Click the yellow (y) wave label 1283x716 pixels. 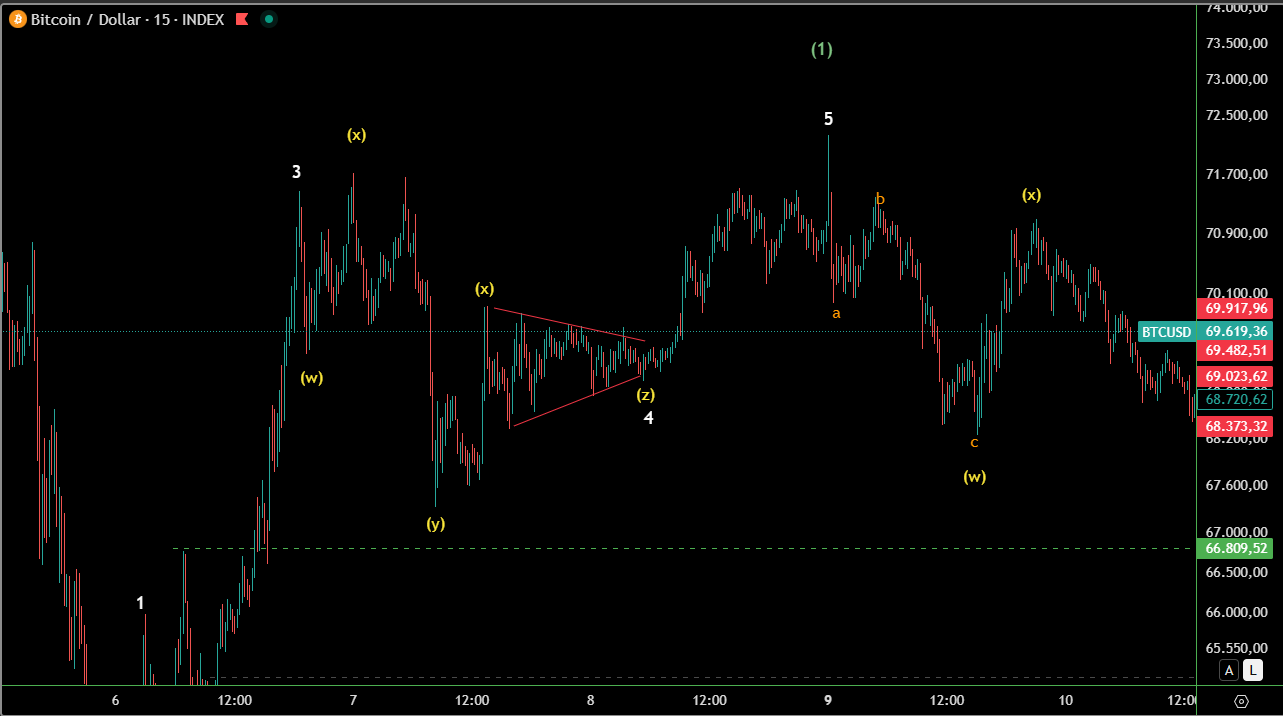[435, 523]
